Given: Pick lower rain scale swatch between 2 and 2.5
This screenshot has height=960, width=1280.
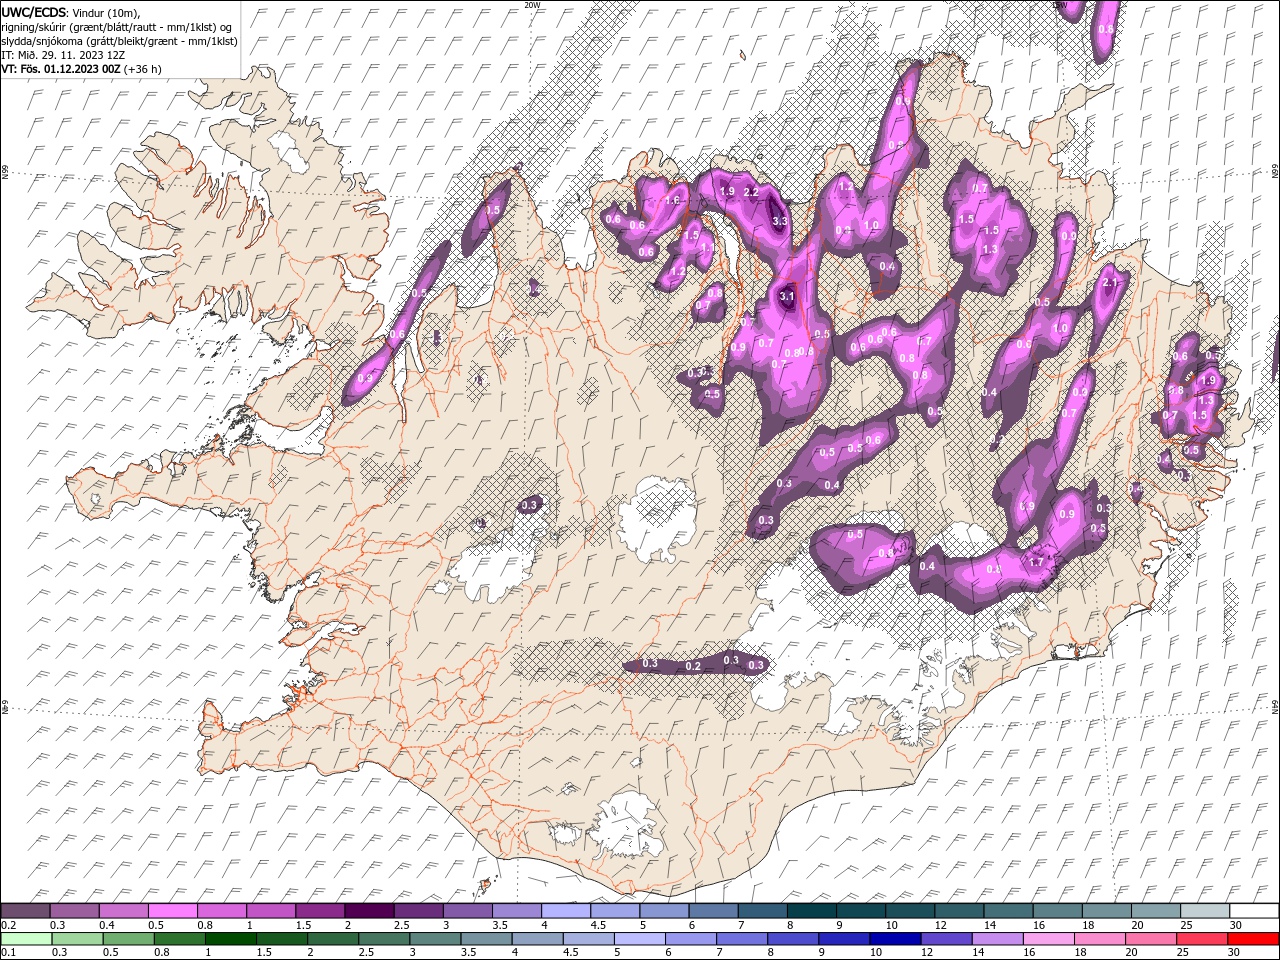Looking at the screenshot, I should [x=333, y=939].
